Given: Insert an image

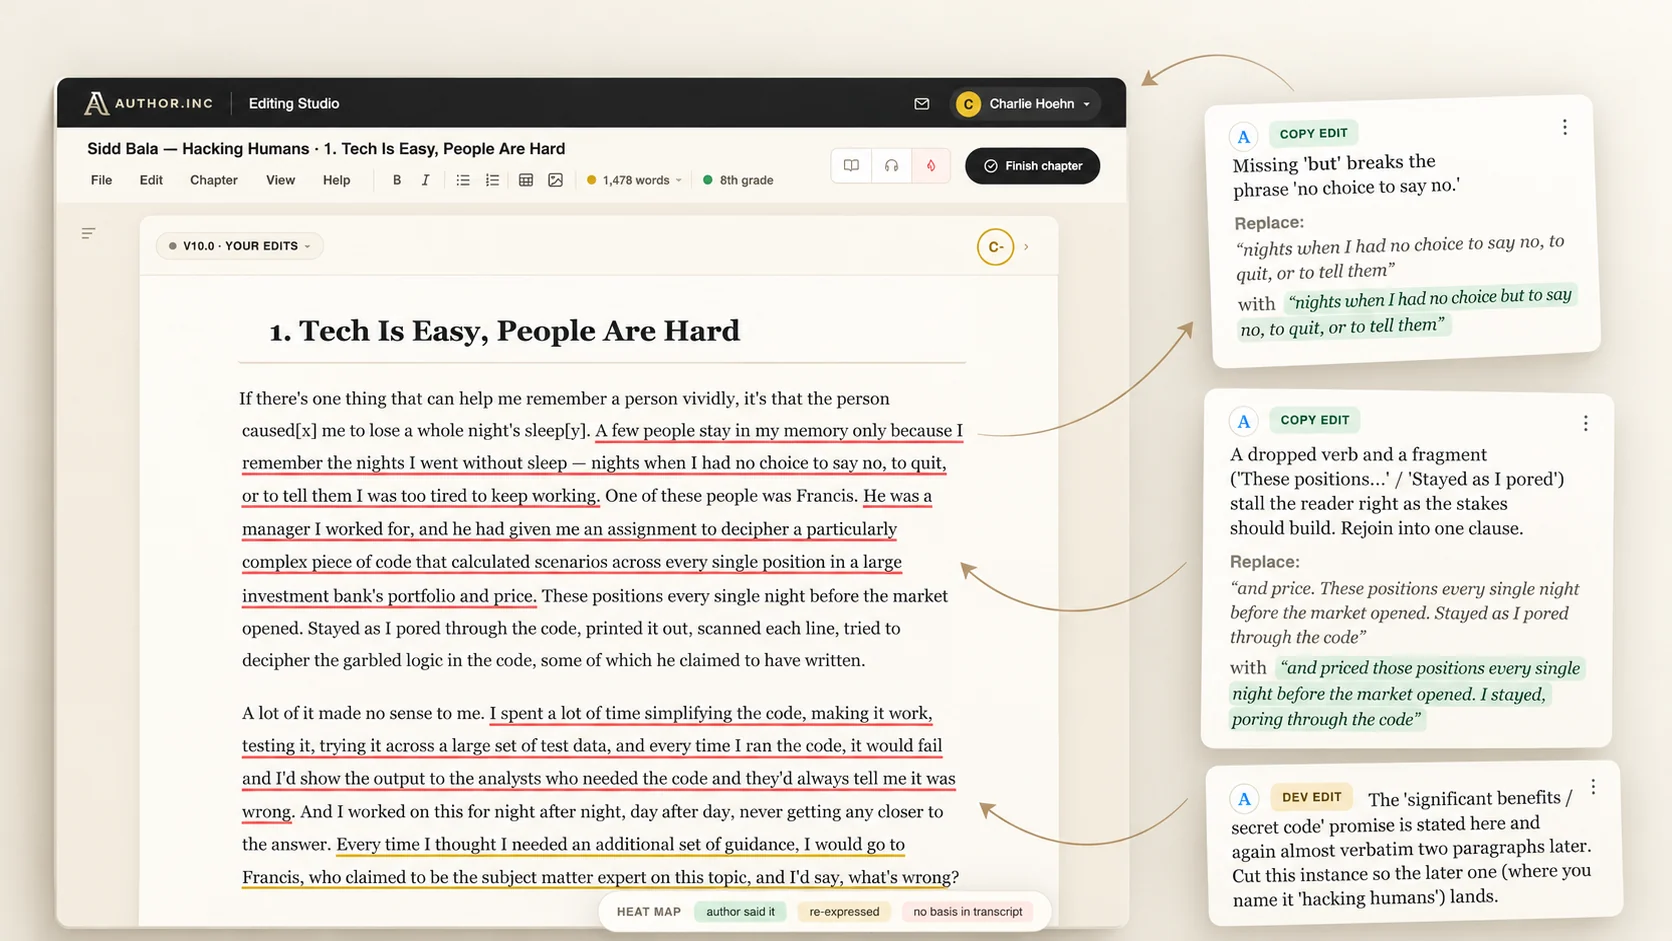Looking at the screenshot, I should click(x=556, y=180).
